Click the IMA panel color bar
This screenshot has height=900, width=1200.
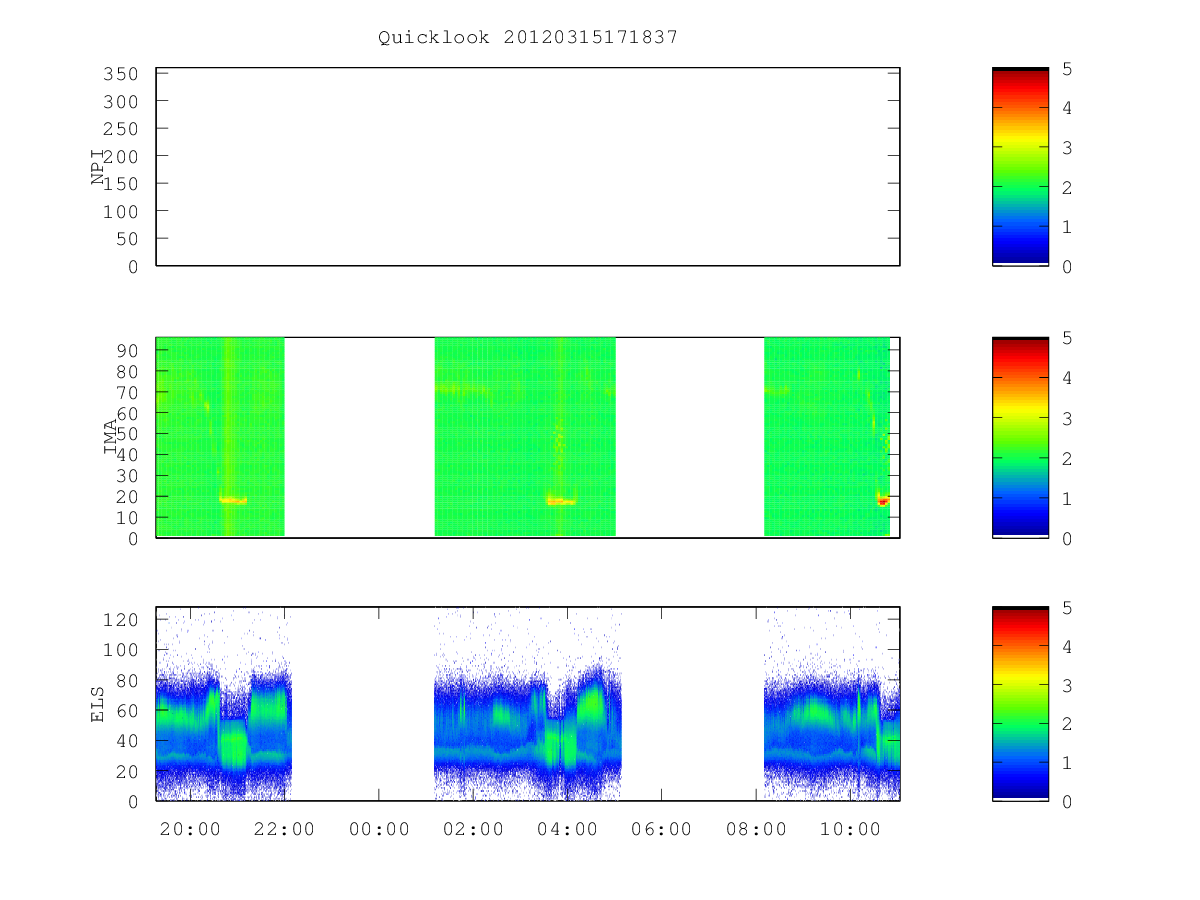(1020, 438)
